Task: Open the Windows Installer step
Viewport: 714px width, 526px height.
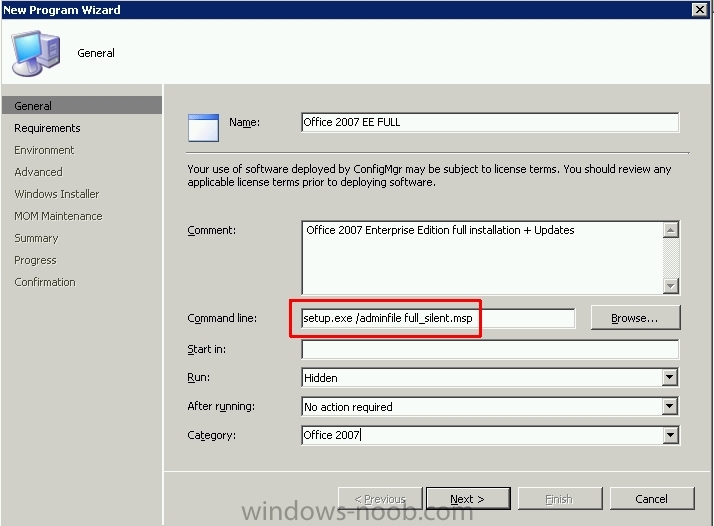Action: point(56,194)
